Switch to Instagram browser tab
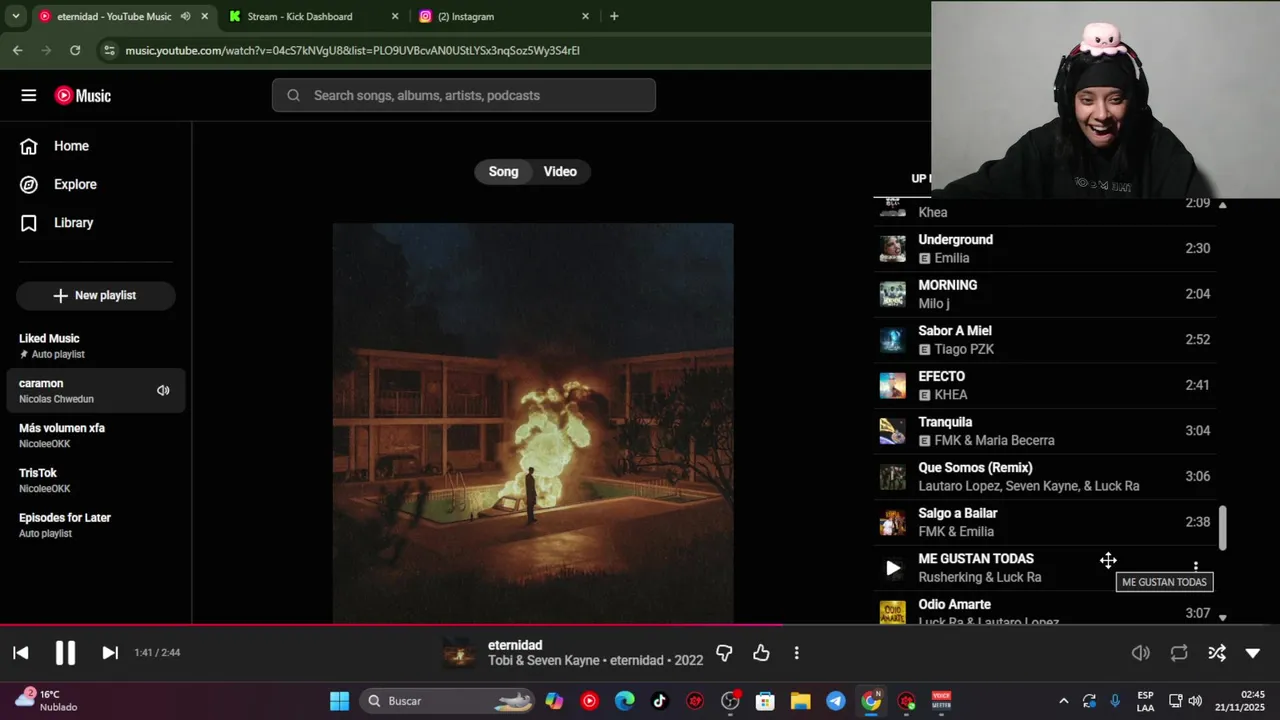Image resolution: width=1280 pixels, height=720 pixels. tap(502, 17)
